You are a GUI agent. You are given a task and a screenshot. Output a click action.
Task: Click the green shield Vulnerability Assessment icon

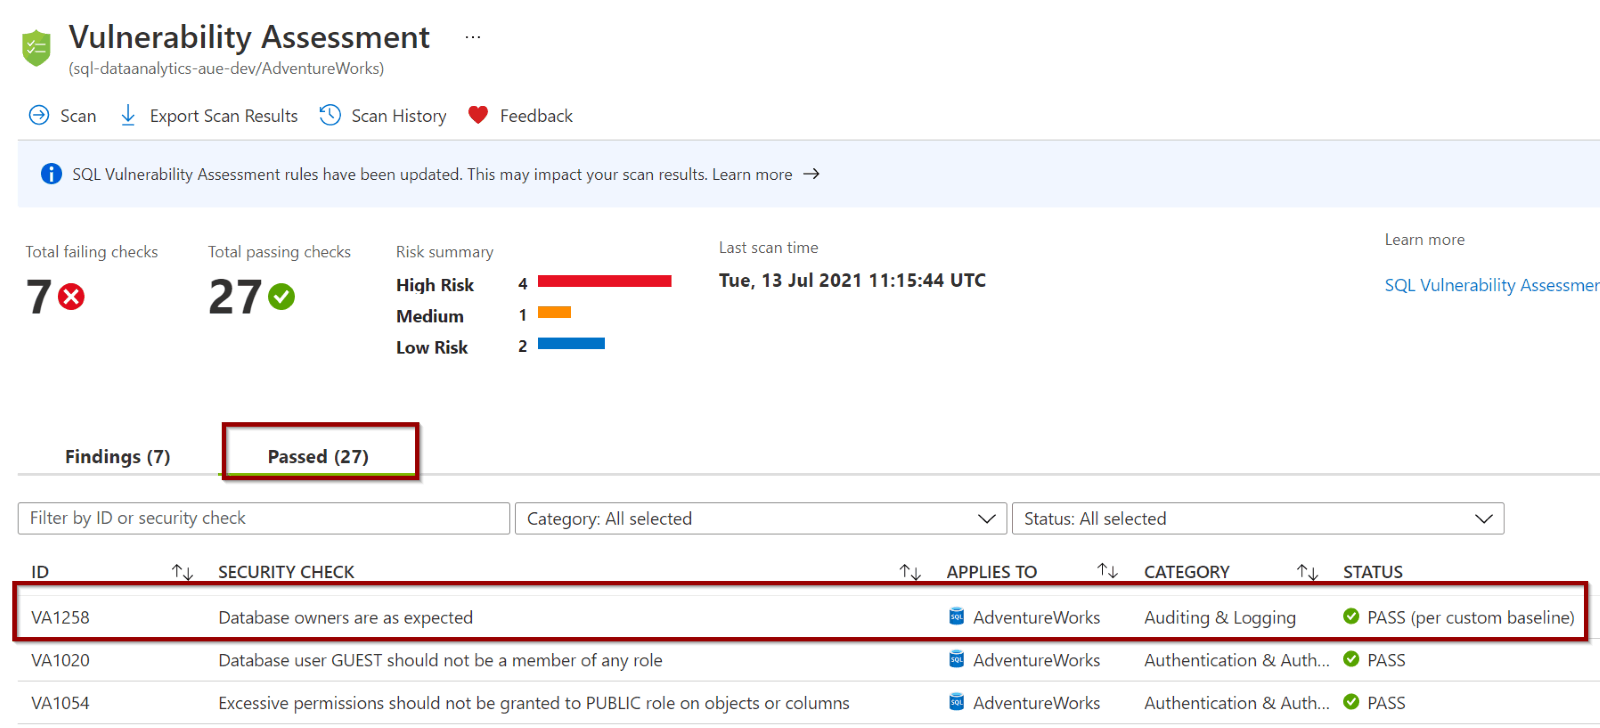[x=37, y=48]
